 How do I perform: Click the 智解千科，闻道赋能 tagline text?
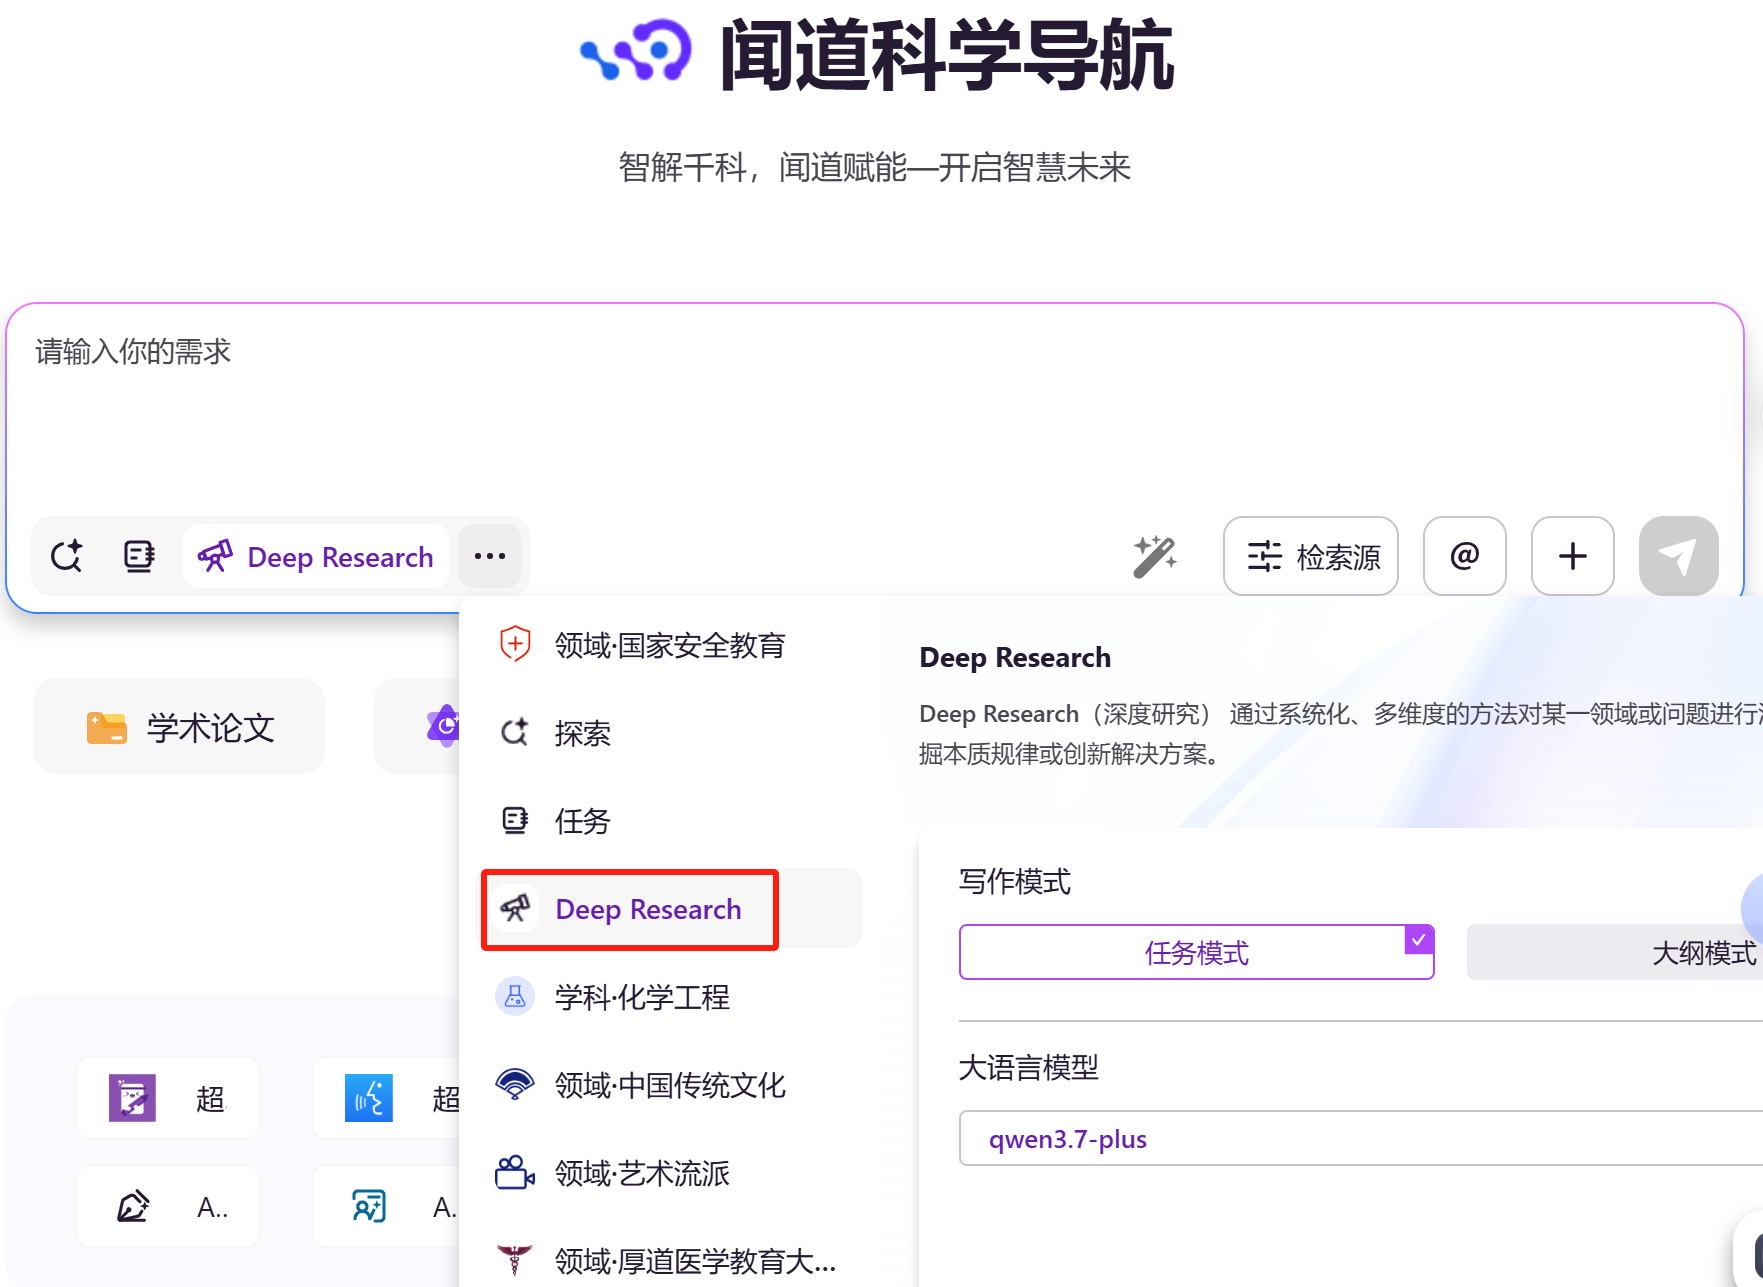pos(875,167)
